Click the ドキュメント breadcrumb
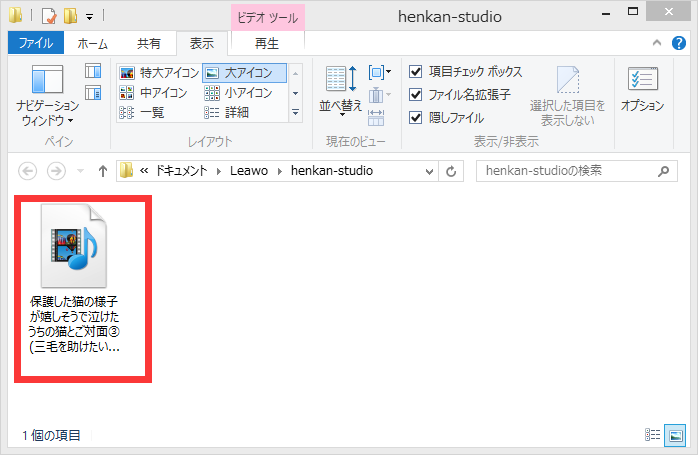This screenshot has width=698, height=455. pyautogui.click(x=181, y=171)
